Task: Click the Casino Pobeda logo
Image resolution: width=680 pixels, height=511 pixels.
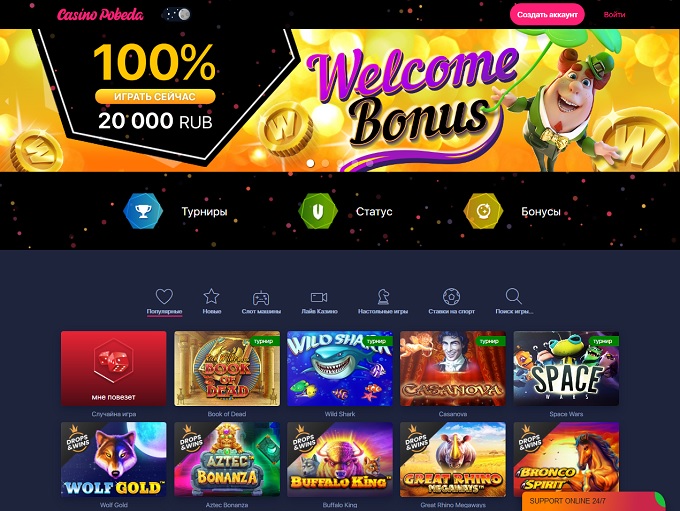Action: tap(100, 15)
